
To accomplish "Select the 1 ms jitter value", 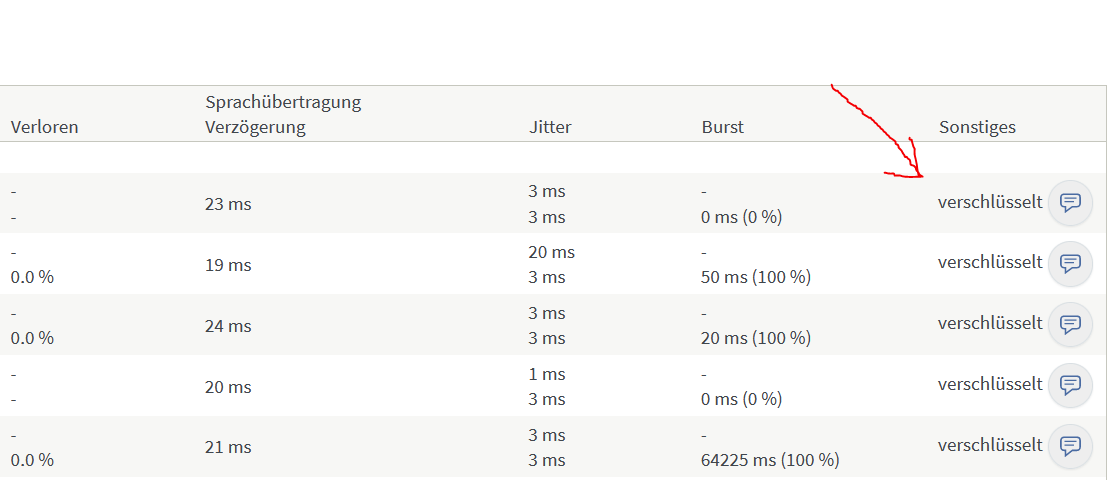I will pos(547,374).
